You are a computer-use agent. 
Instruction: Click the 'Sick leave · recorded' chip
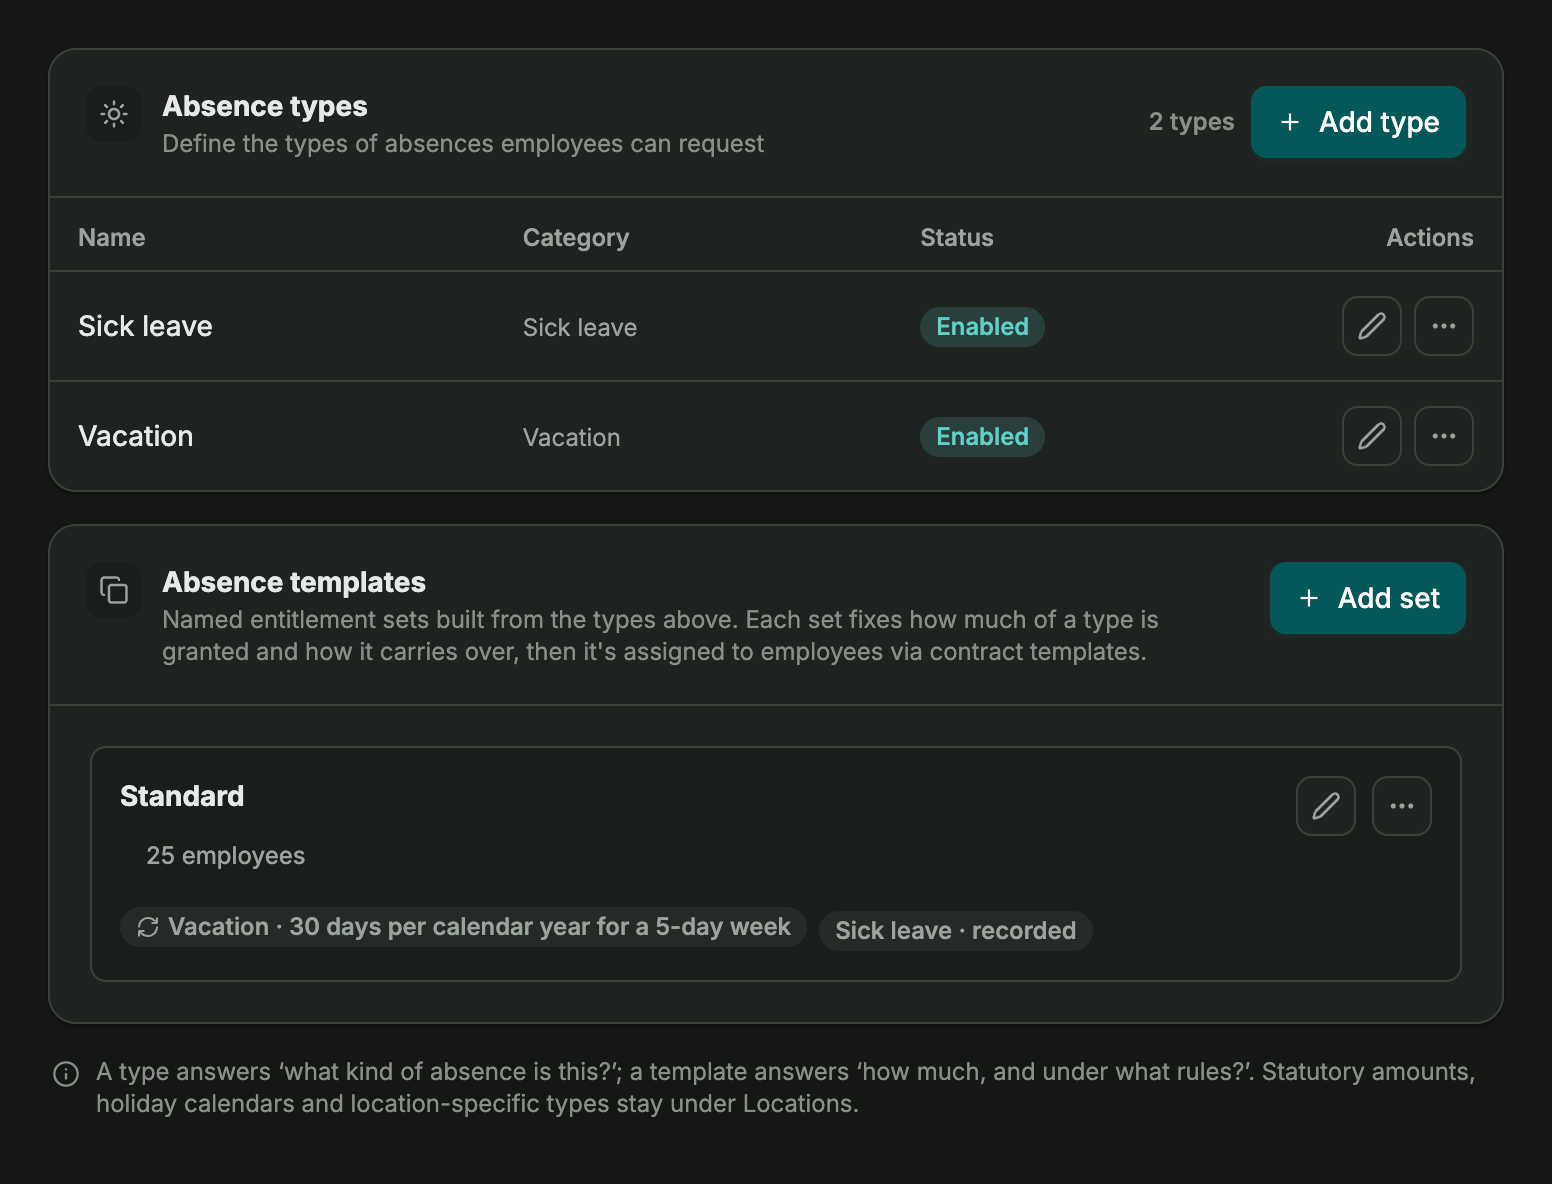click(x=955, y=931)
